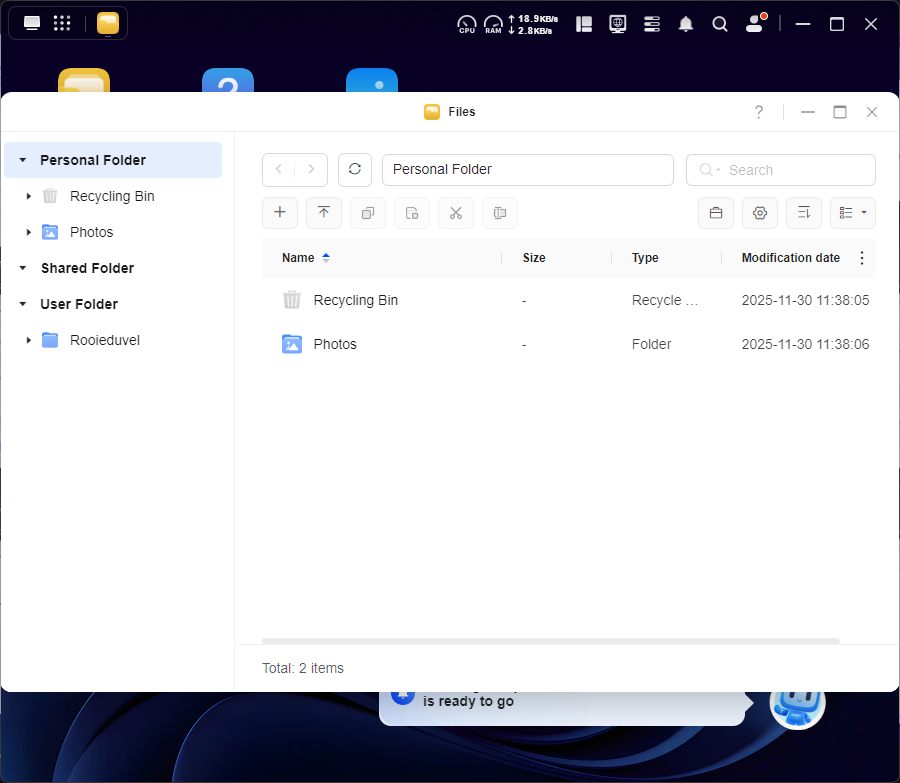Expand the Rooieduvel folder arrow
Image resolution: width=900 pixels, height=783 pixels.
(x=29, y=340)
